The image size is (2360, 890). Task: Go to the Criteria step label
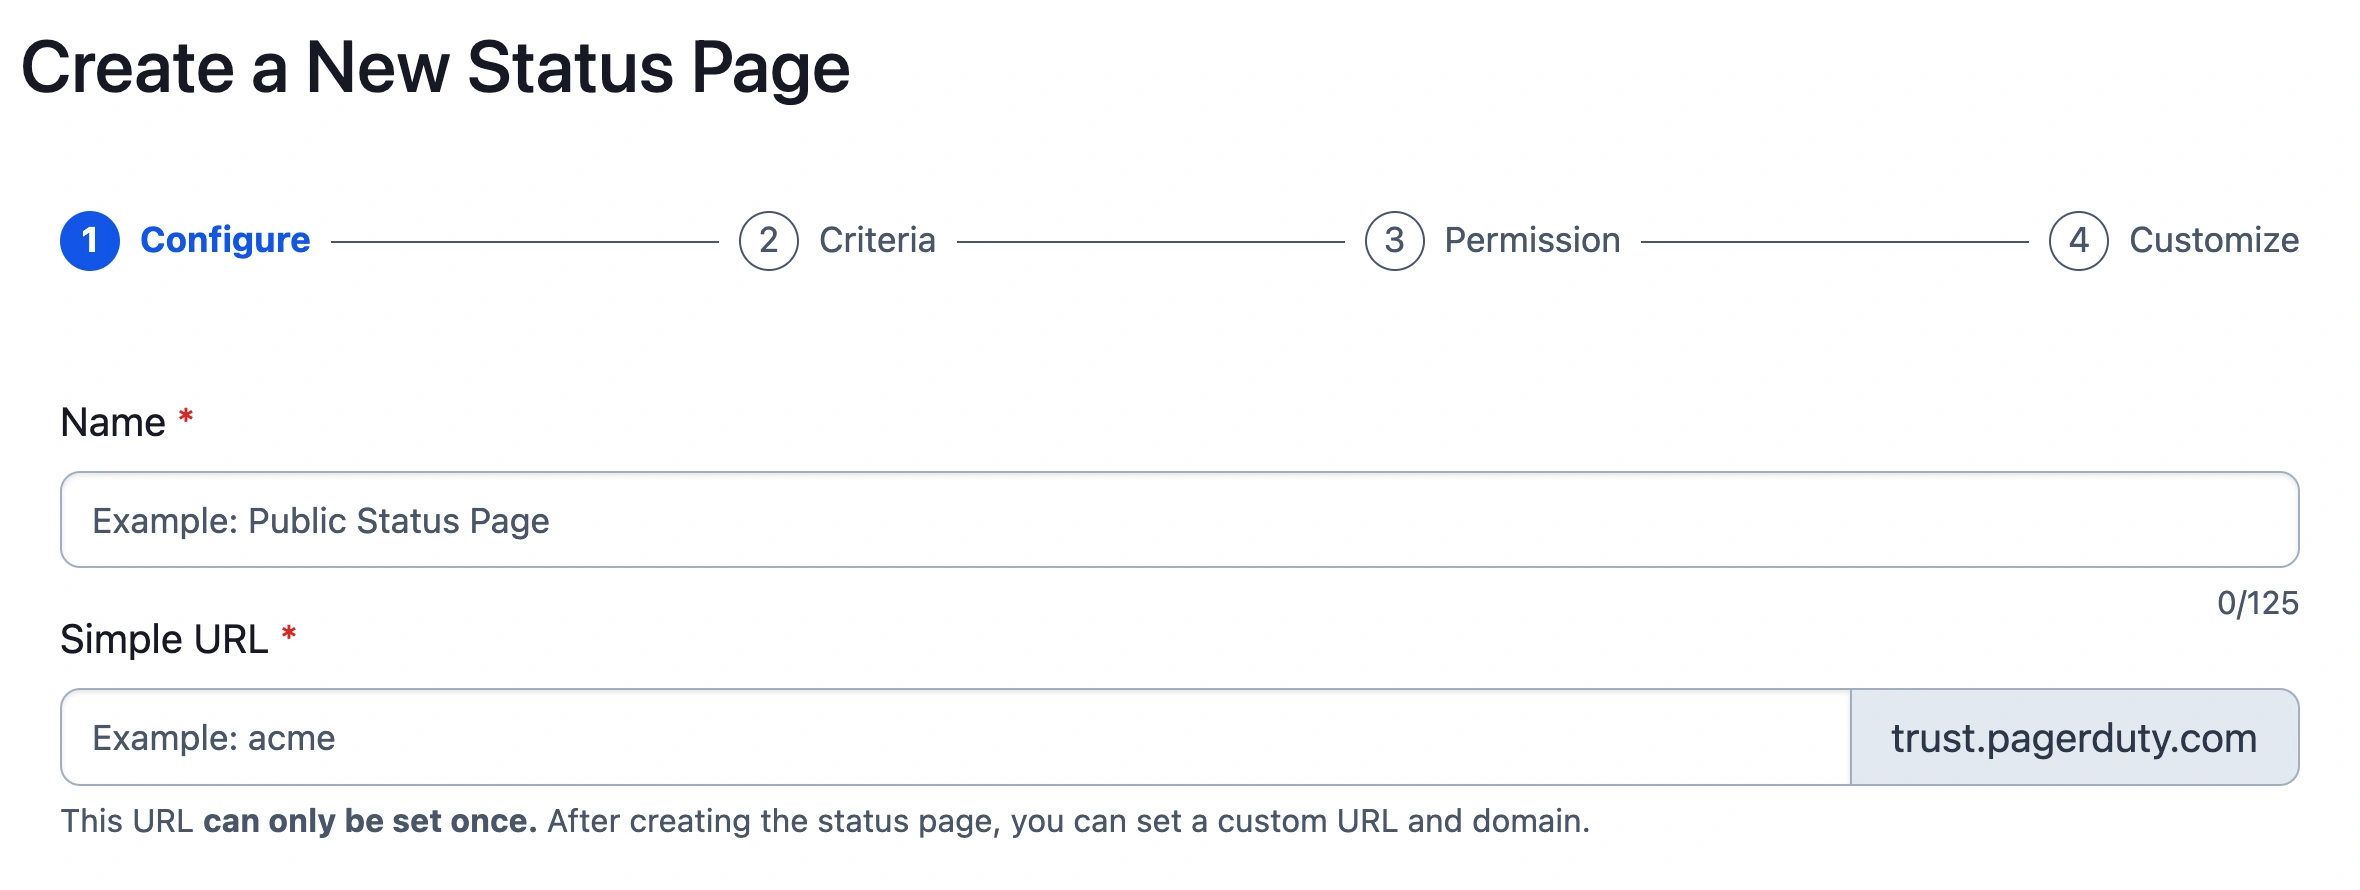coord(877,241)
